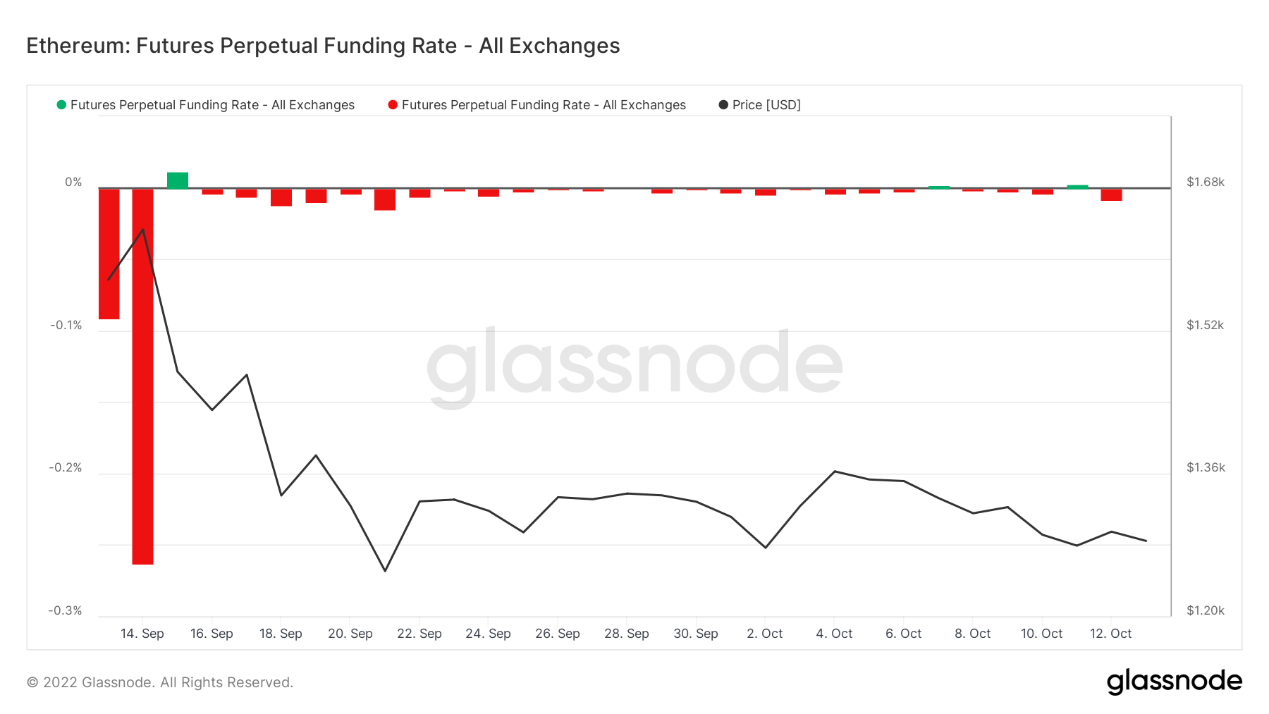Toggle the green Futures Perpetual Funding Rate label
Viewport: 1269px width, 714px height.
pos(212,105)
